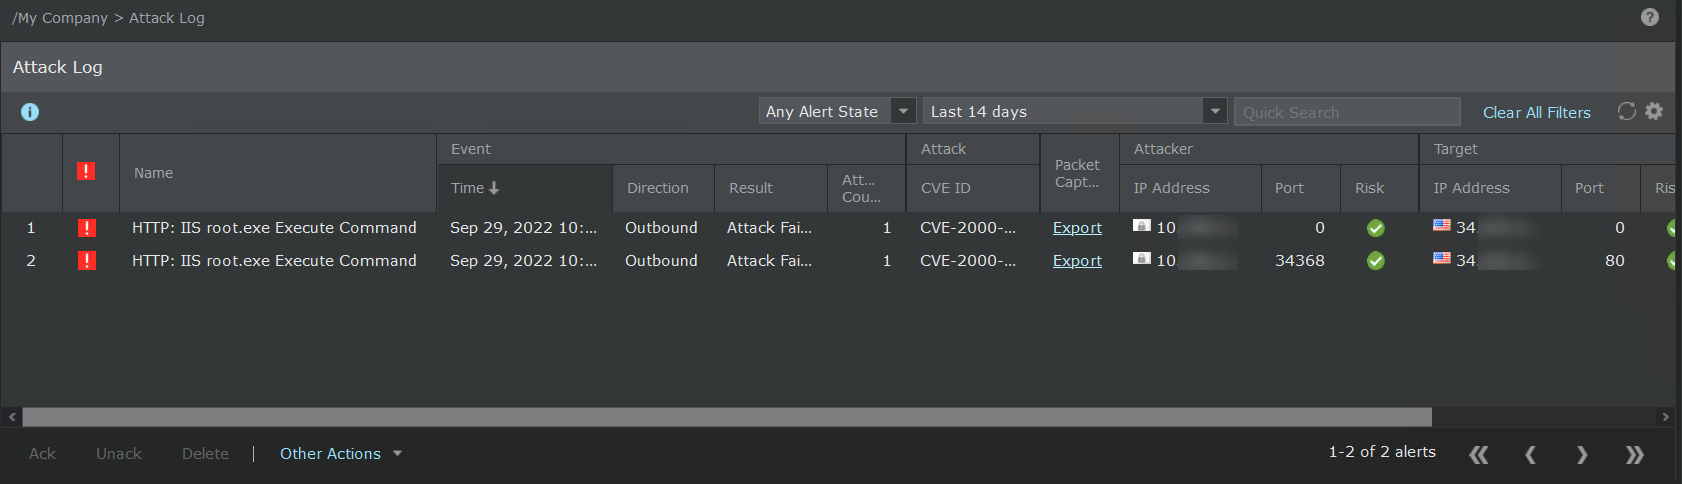Click Outbound direction in row 1

pyautogui.click(x=661, y=228)
